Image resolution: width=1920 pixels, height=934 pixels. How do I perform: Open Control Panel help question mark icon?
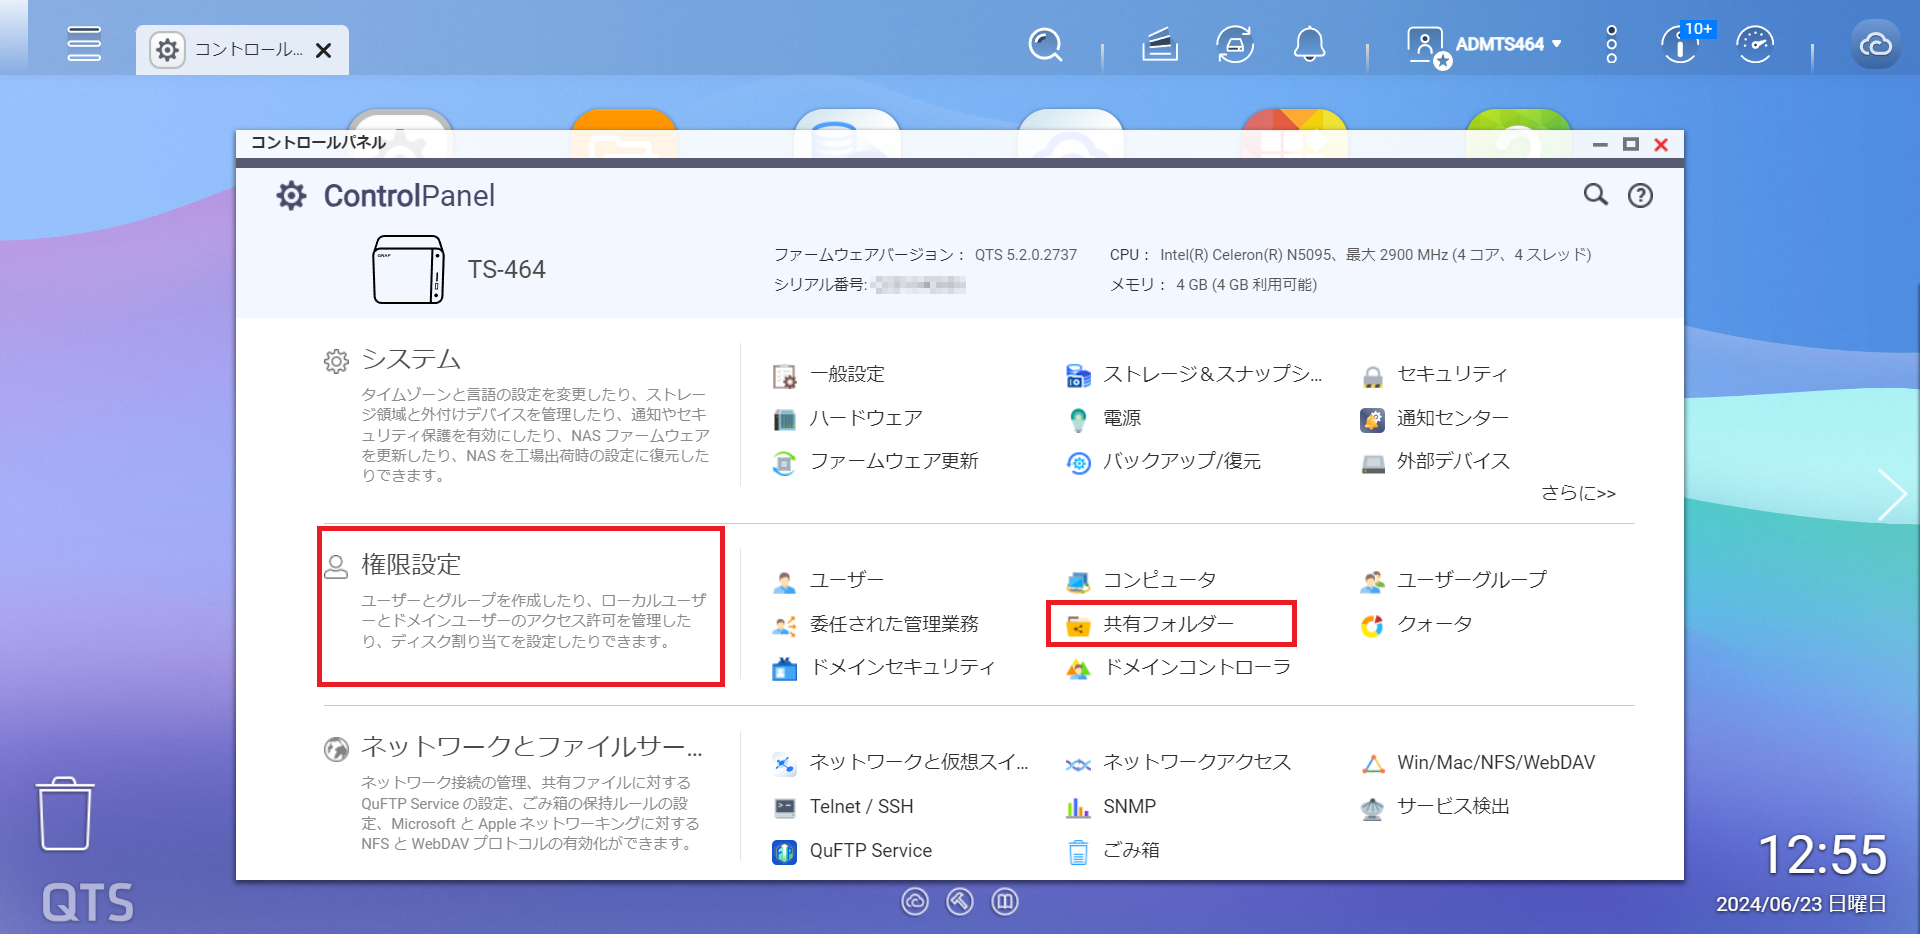[1640, 195]
